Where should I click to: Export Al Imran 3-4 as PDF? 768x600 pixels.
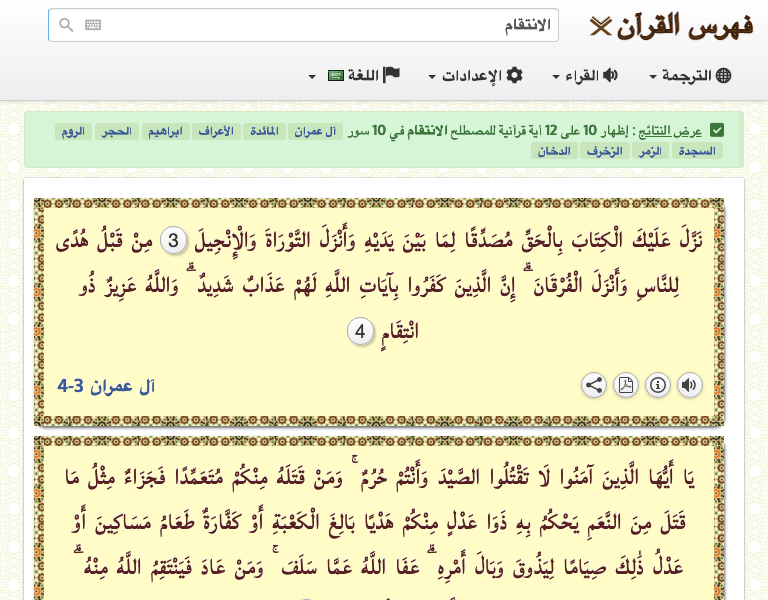(625, 385)
